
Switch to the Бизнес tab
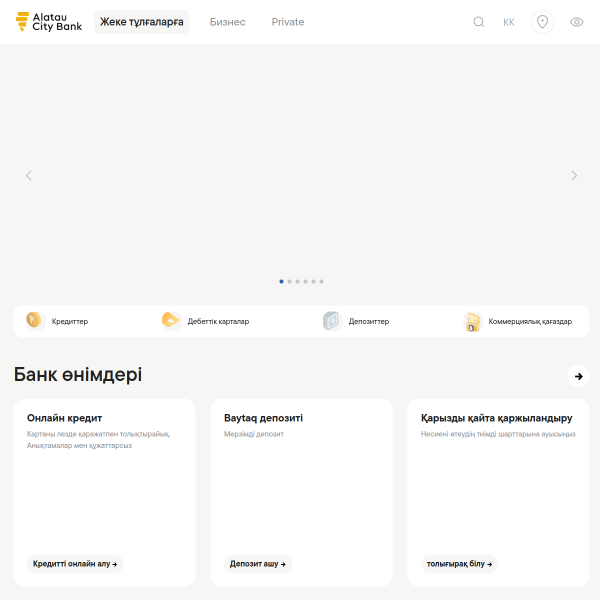tap(228, 22)
